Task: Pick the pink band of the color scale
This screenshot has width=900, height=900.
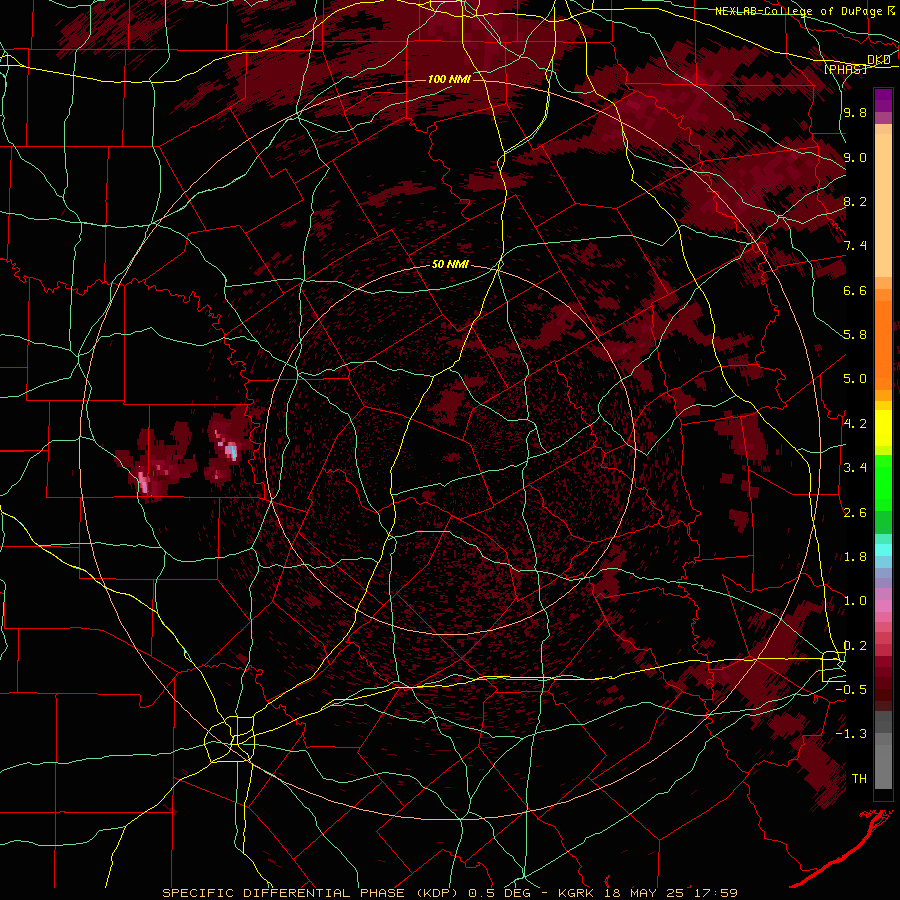Action: coord(883,605)
